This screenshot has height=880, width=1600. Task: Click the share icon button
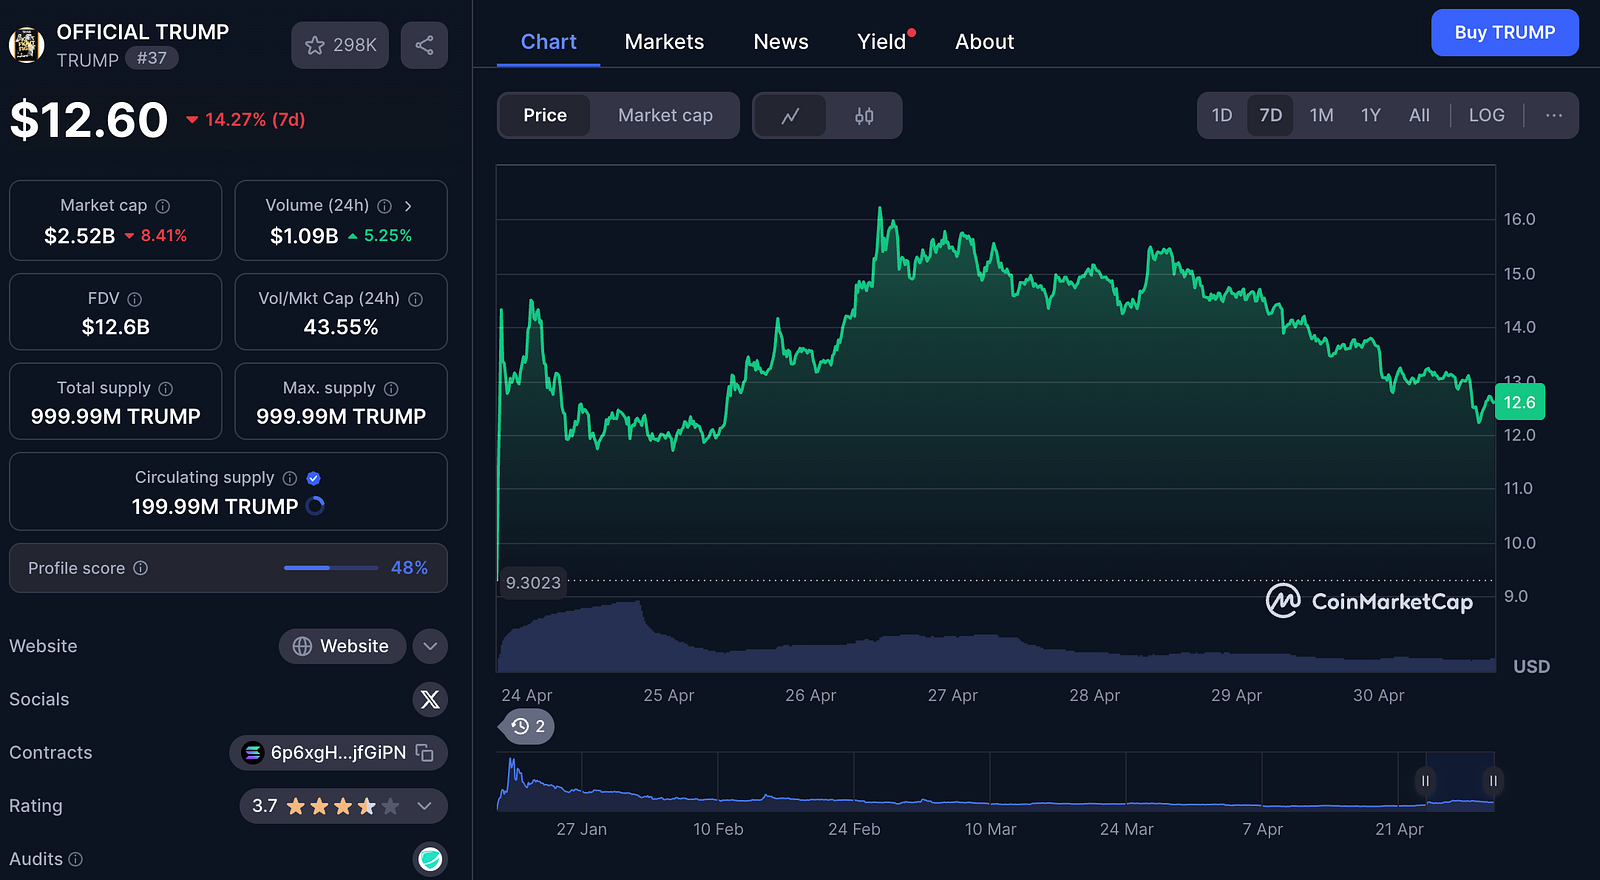click(424, 45)
